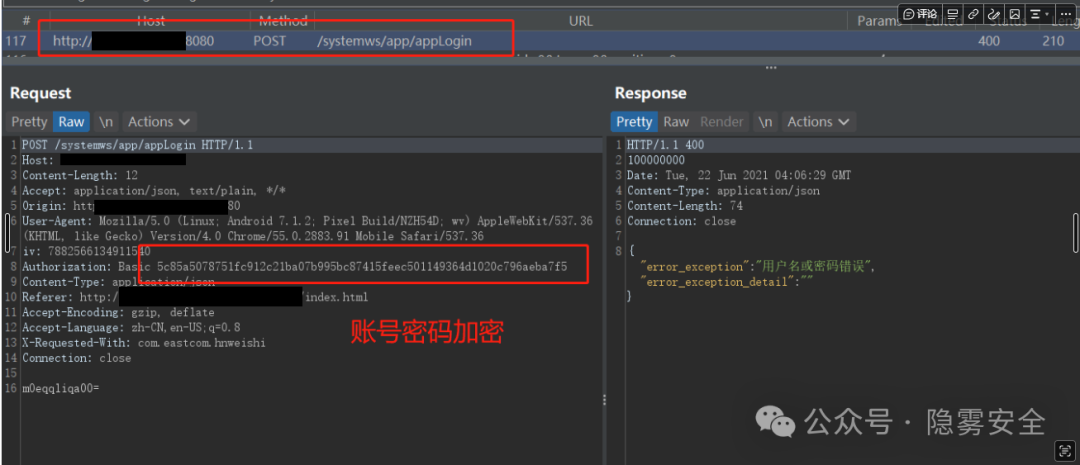Select the Request Raw tab
Viewport: 1080px width, 465px height.
point(71,122)
